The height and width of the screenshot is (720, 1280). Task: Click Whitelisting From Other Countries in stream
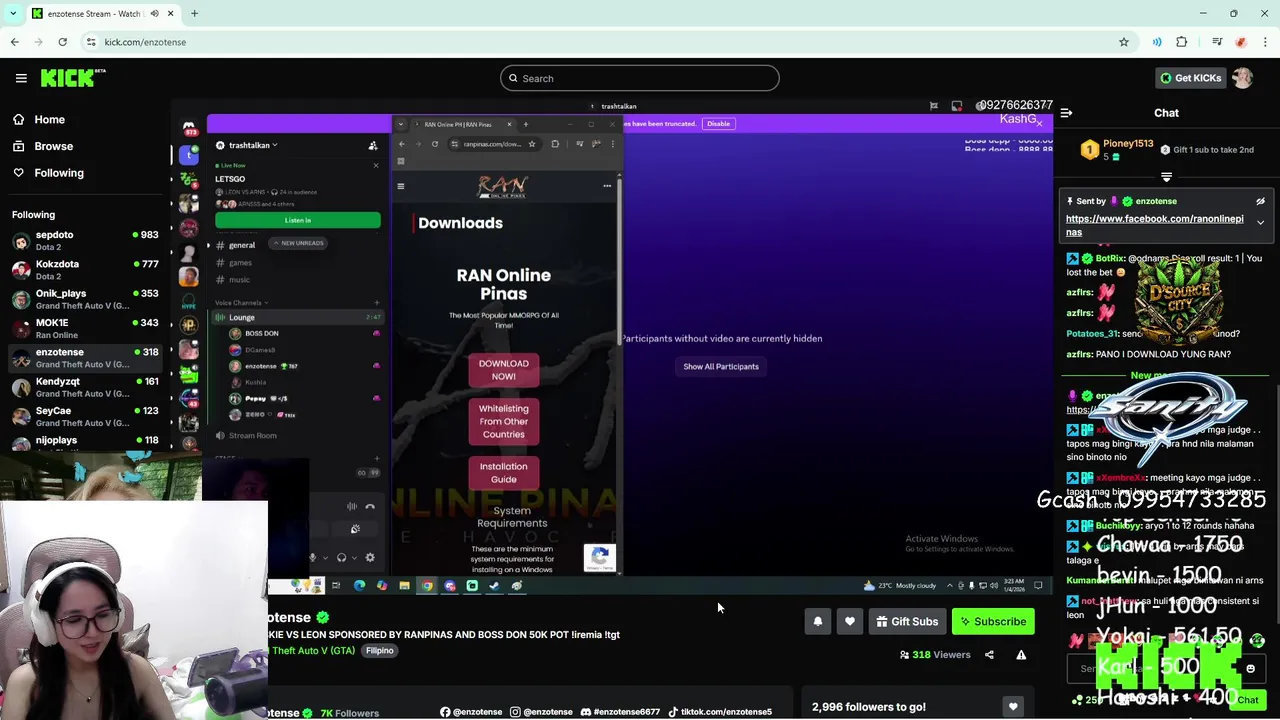(x=503, y=421)
